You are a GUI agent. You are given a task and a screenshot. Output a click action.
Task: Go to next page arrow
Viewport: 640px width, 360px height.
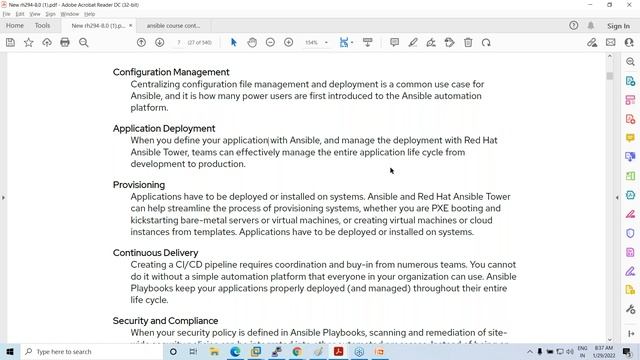tap(160, 42)
